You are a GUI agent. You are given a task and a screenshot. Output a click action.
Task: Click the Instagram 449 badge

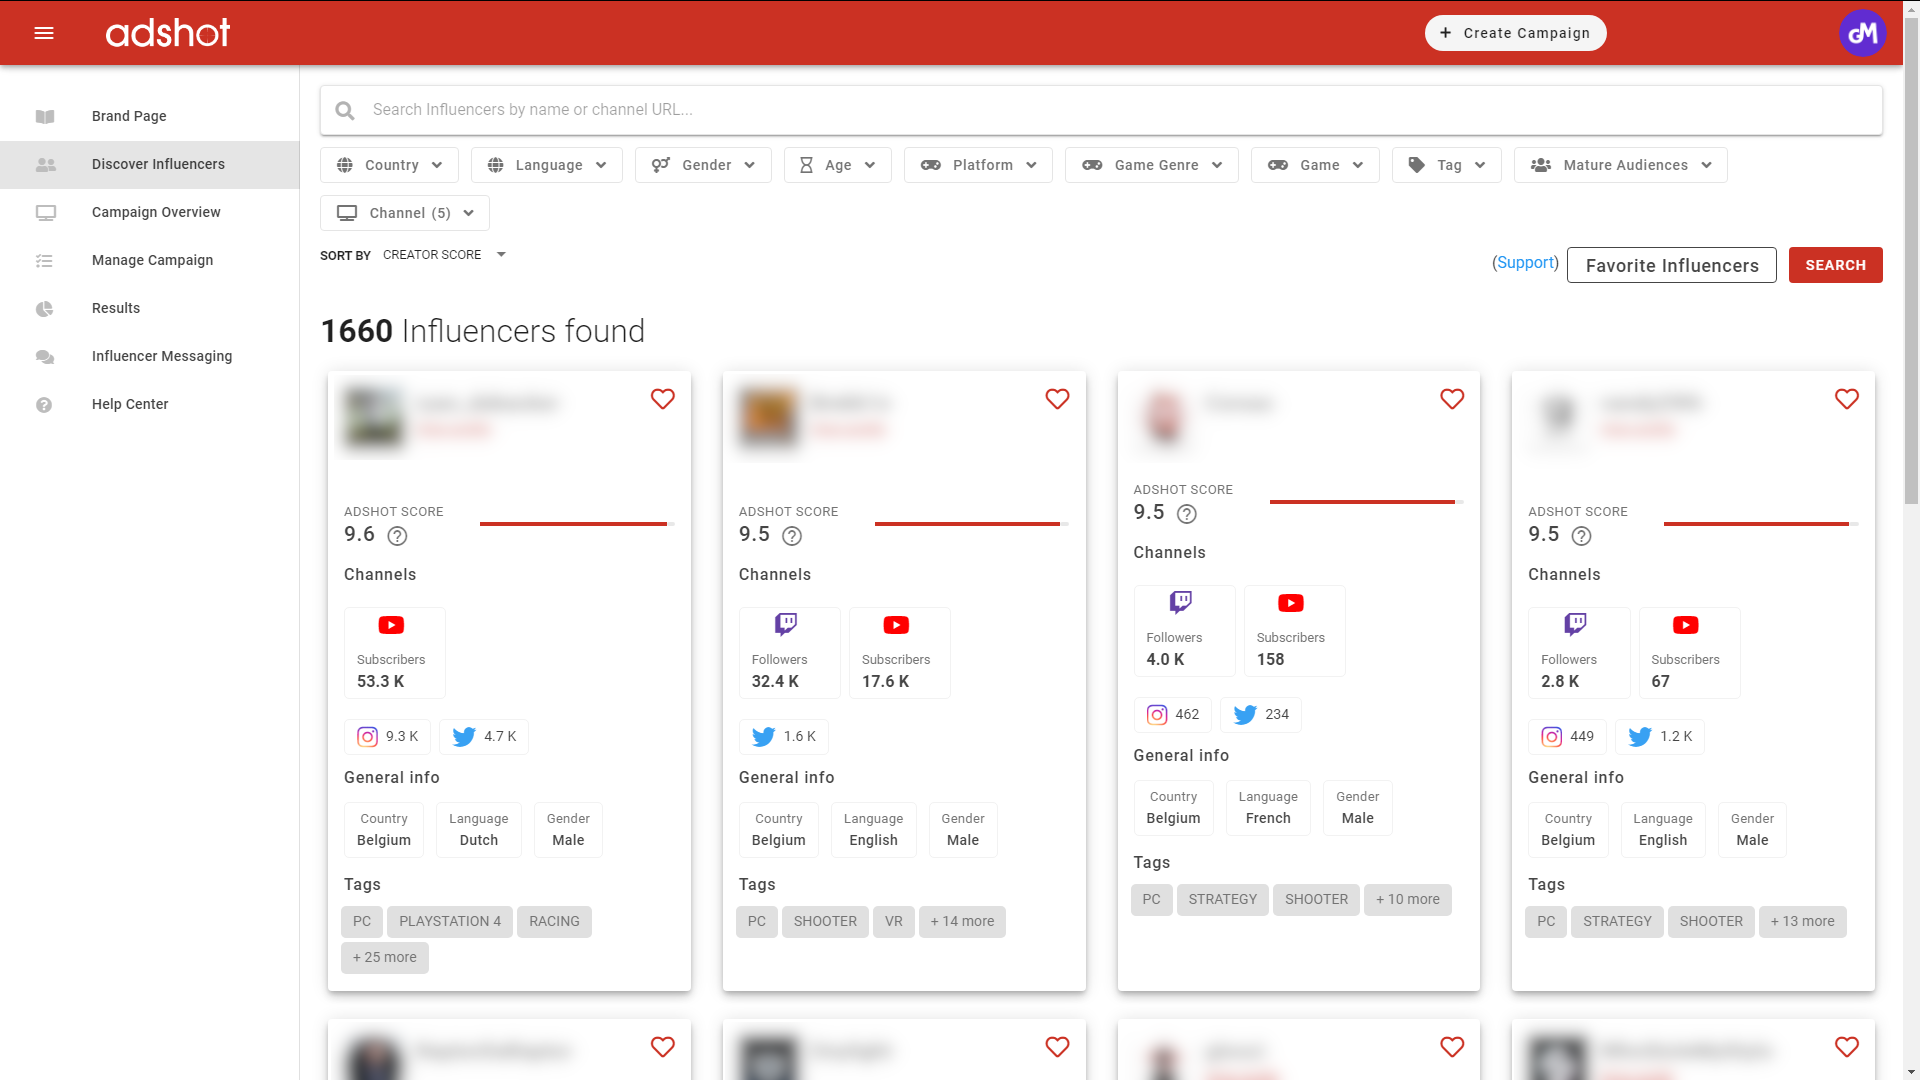click(1568, 737)
